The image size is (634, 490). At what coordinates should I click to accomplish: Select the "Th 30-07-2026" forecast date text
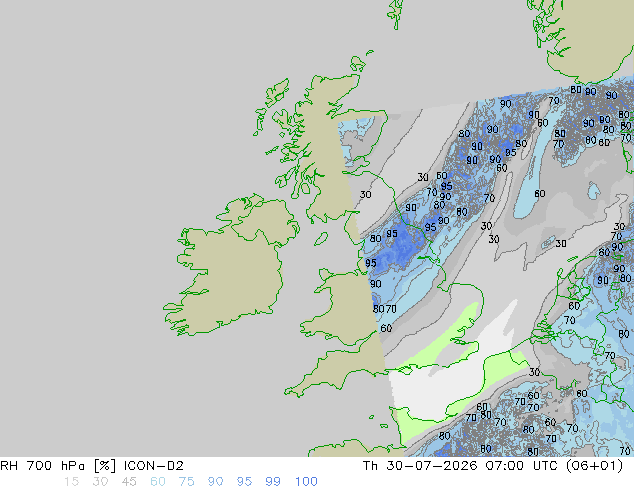tap(421, 466)
